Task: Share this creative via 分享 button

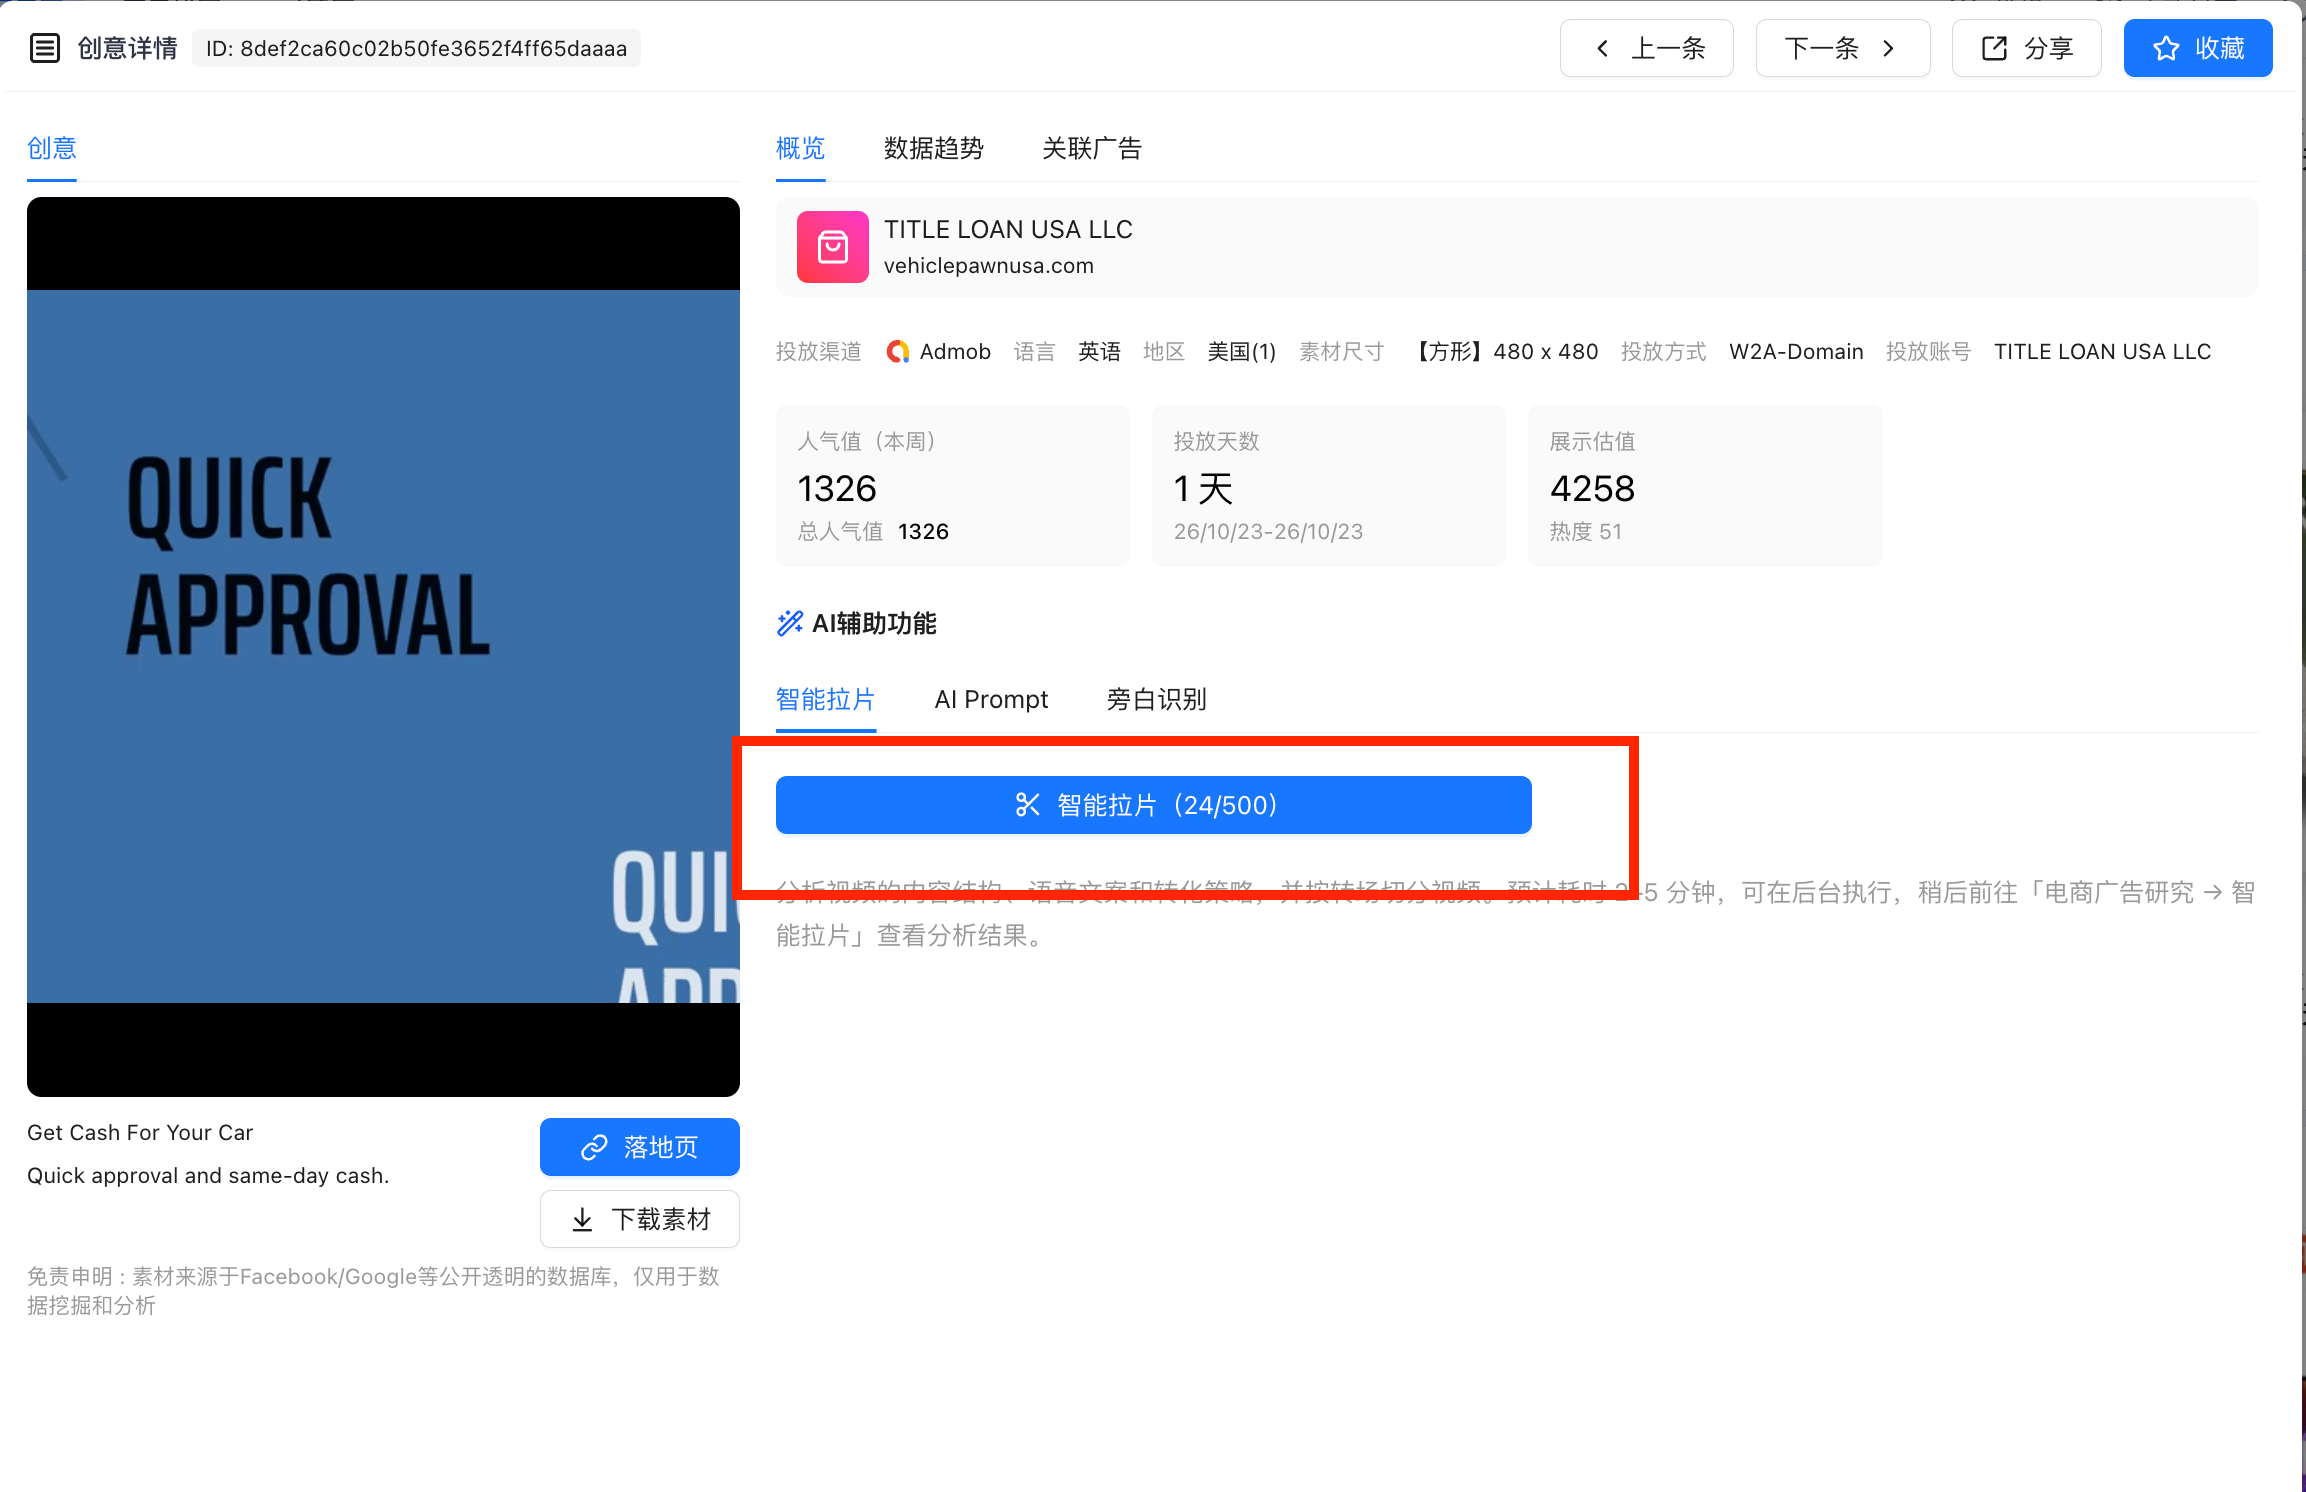Action: click(2026, 48)
